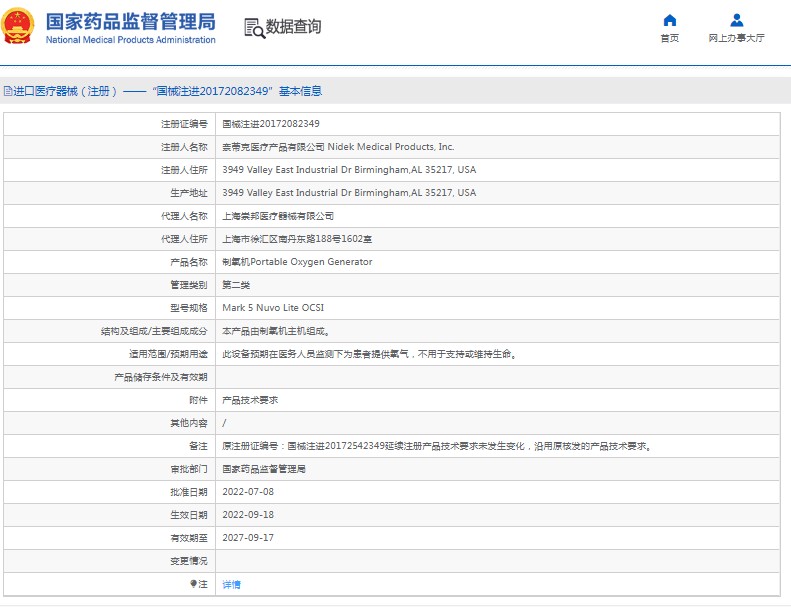Click the 数据查询 heading text
791x607 pixels.
point(293,27)
